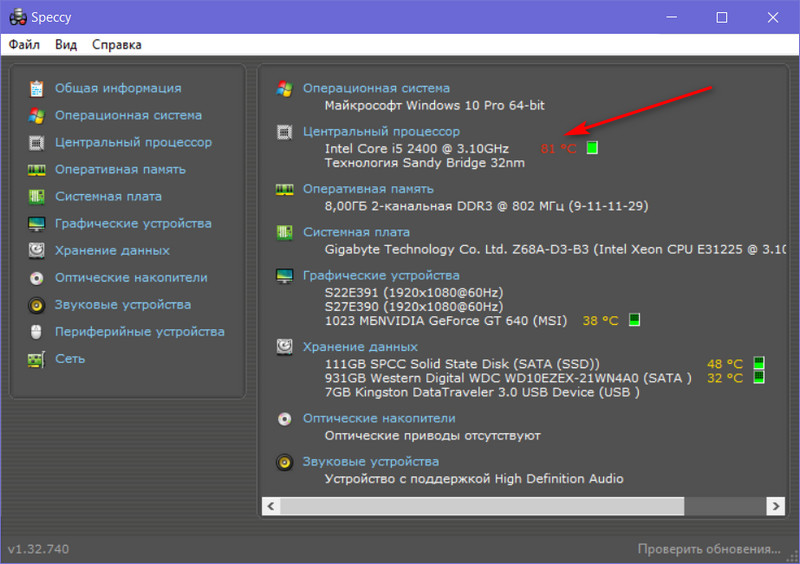
Task: Click the right arrow of horizontal scrollbar
Action: point(776,506)
